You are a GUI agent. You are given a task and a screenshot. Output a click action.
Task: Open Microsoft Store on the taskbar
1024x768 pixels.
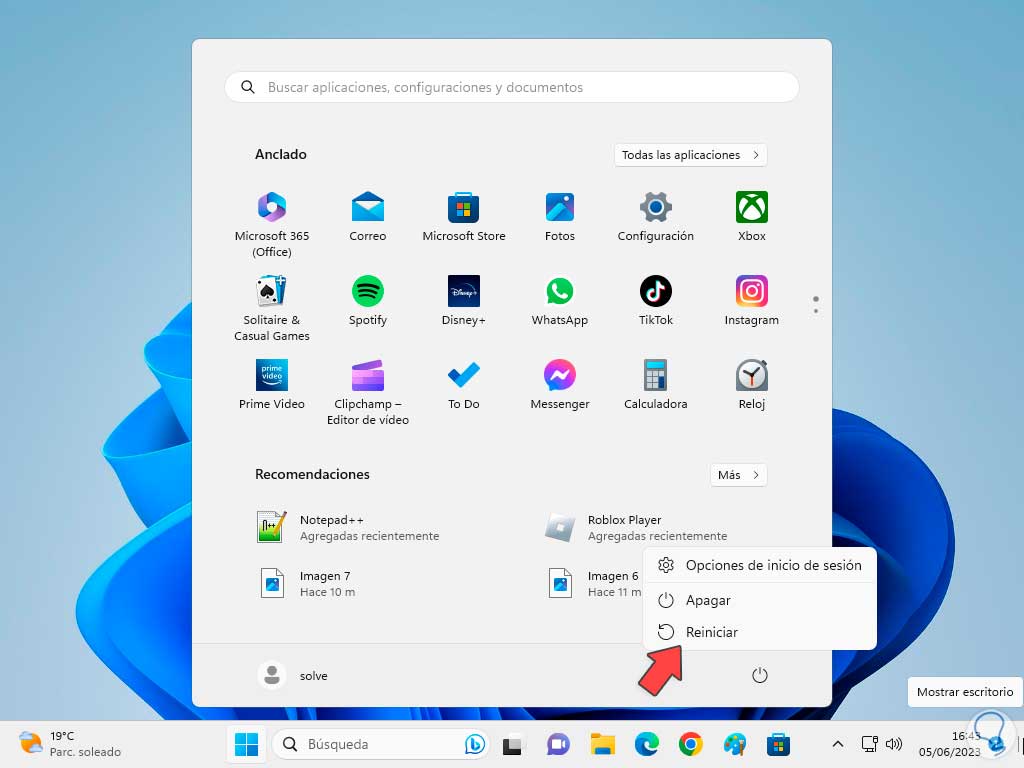click(778, 744)
